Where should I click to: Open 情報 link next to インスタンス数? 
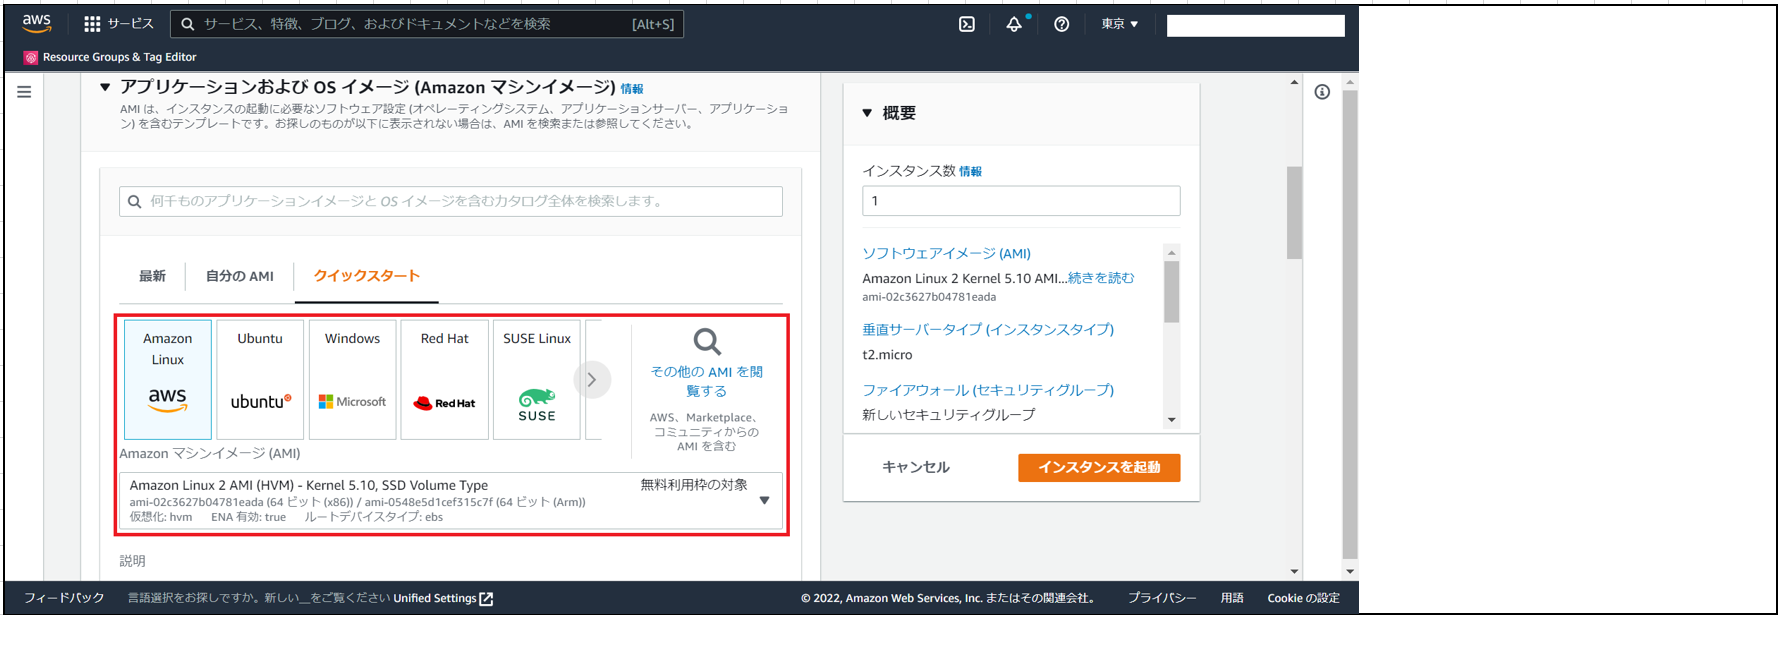click(x=970, y=172)
